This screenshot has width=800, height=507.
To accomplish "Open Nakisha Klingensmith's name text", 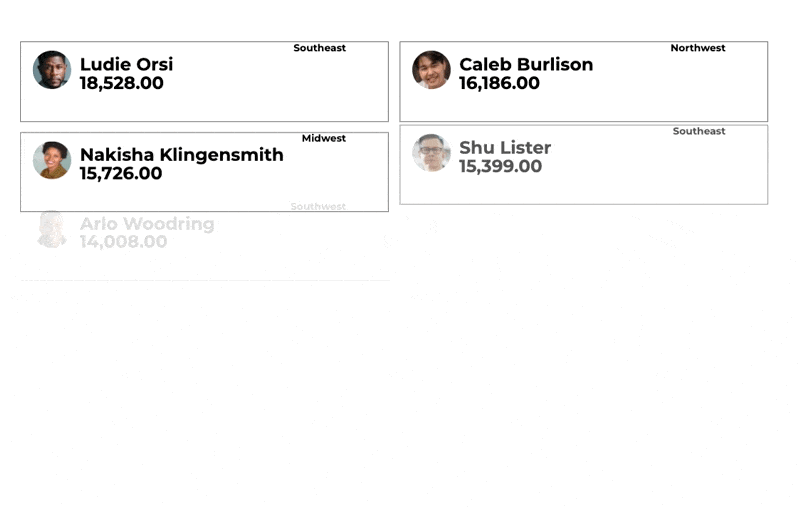I will (x=182, y=155).
